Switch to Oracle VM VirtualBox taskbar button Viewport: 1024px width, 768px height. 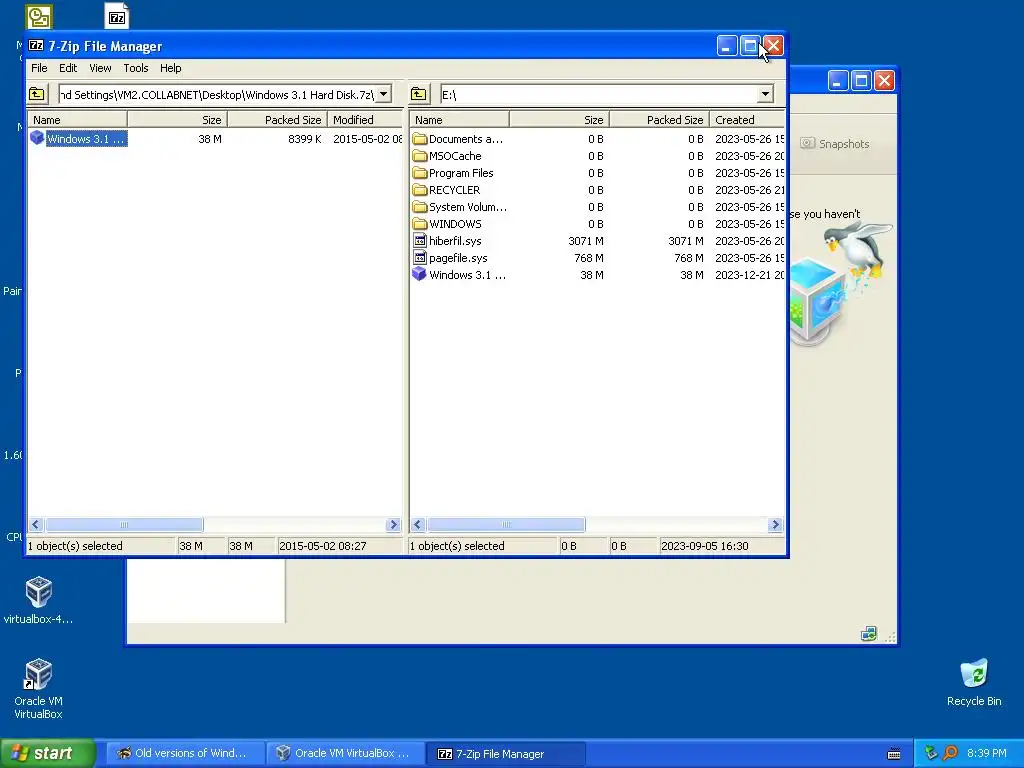point(345,754)
